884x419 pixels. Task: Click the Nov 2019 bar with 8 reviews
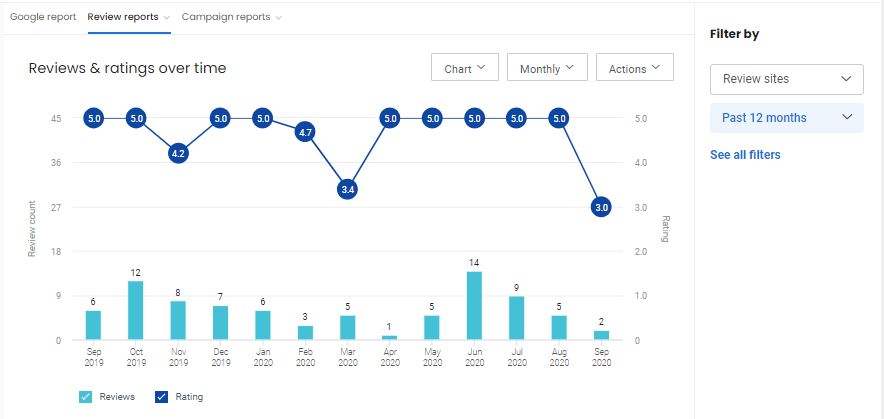[x=178, y=320]
